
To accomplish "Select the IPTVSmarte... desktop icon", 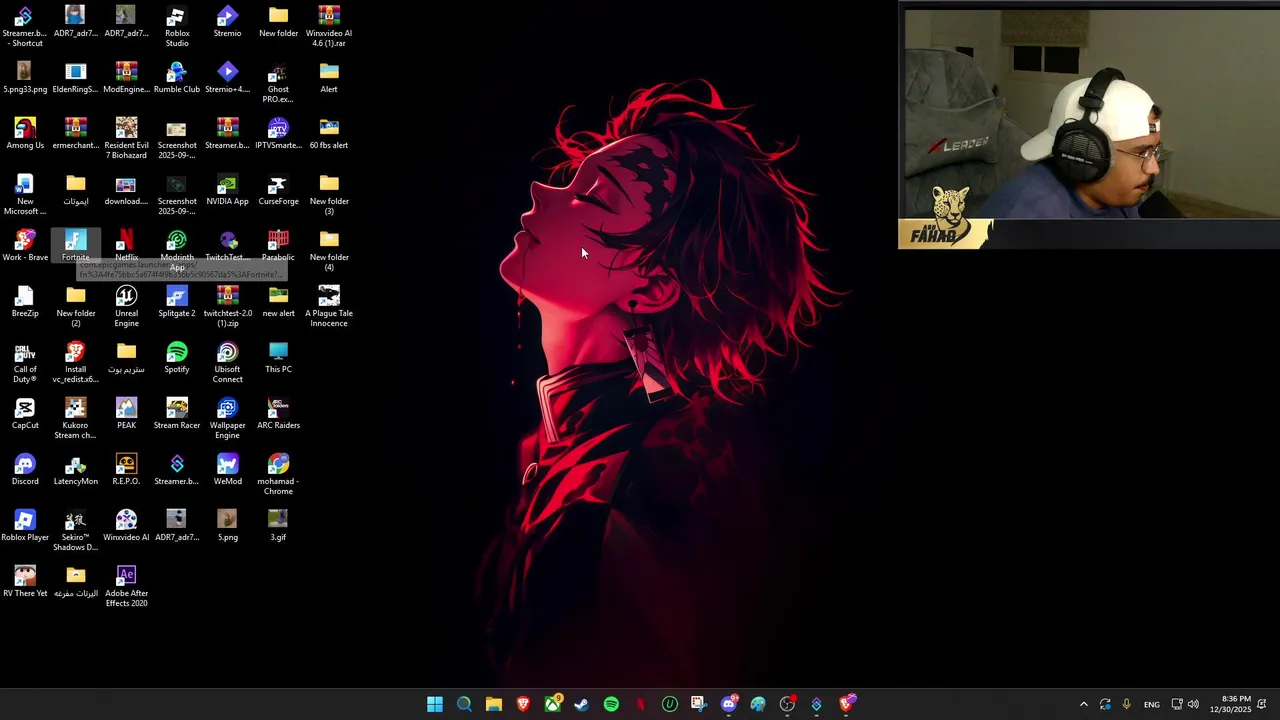I will 278,134.
